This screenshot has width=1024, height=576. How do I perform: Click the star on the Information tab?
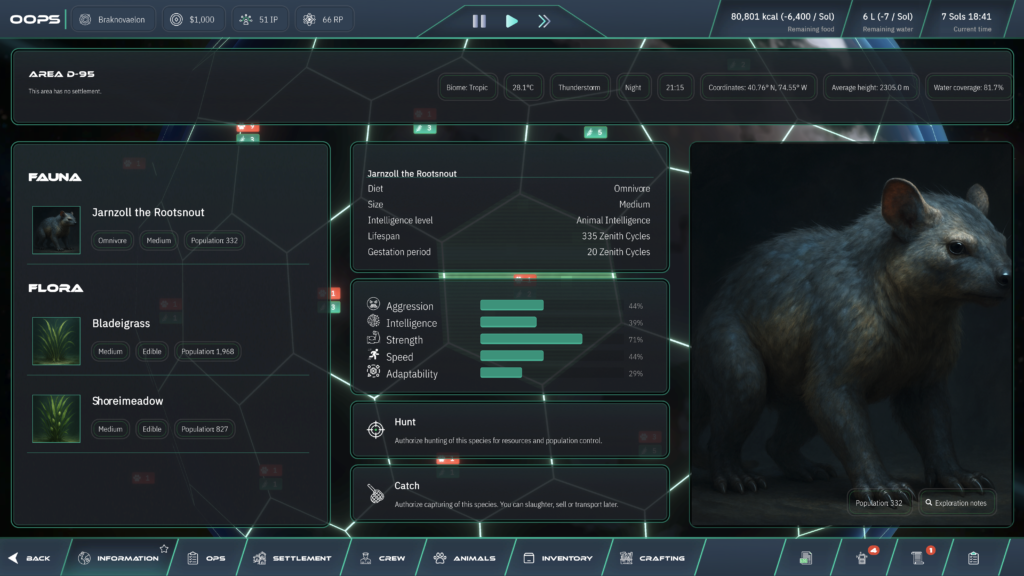tap(164, 548)
